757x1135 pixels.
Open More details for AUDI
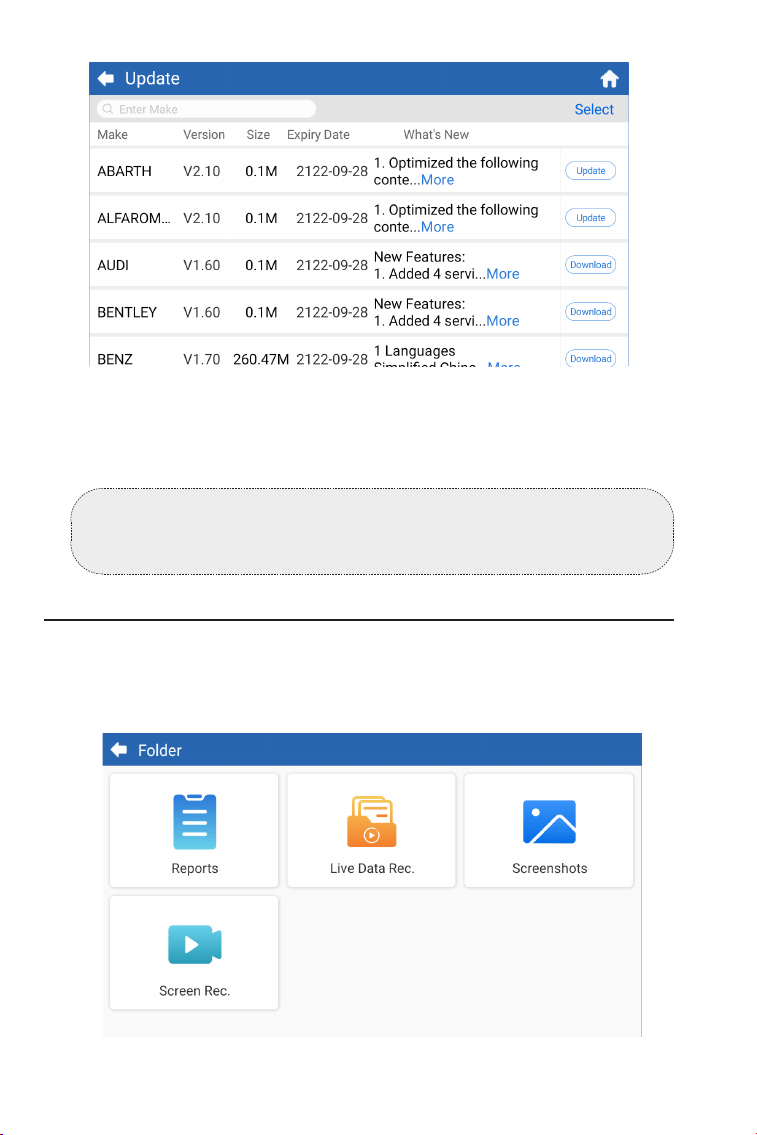[503, 274]
